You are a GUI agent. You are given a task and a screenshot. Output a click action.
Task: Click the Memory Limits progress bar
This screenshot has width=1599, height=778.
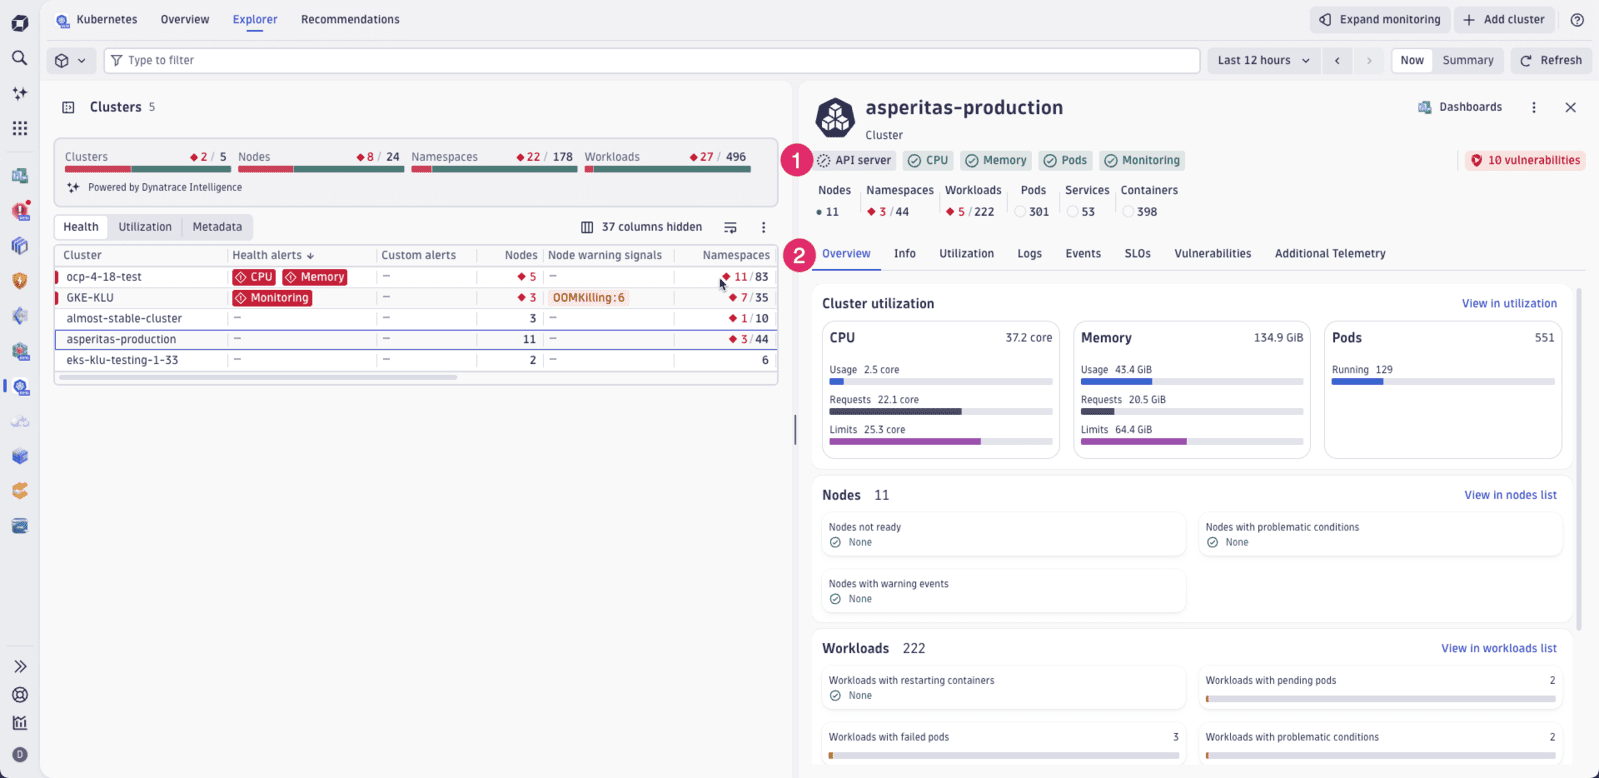1191,441
